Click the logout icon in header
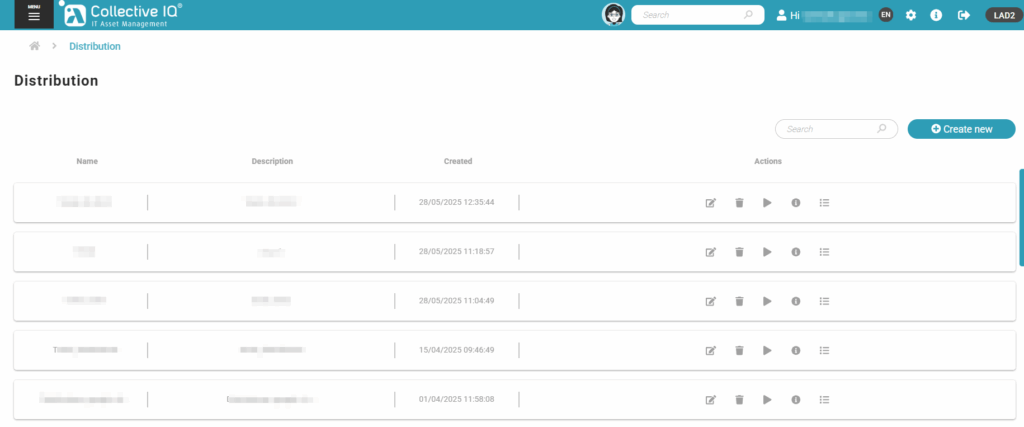1024x427 pixels. (963, 15)
